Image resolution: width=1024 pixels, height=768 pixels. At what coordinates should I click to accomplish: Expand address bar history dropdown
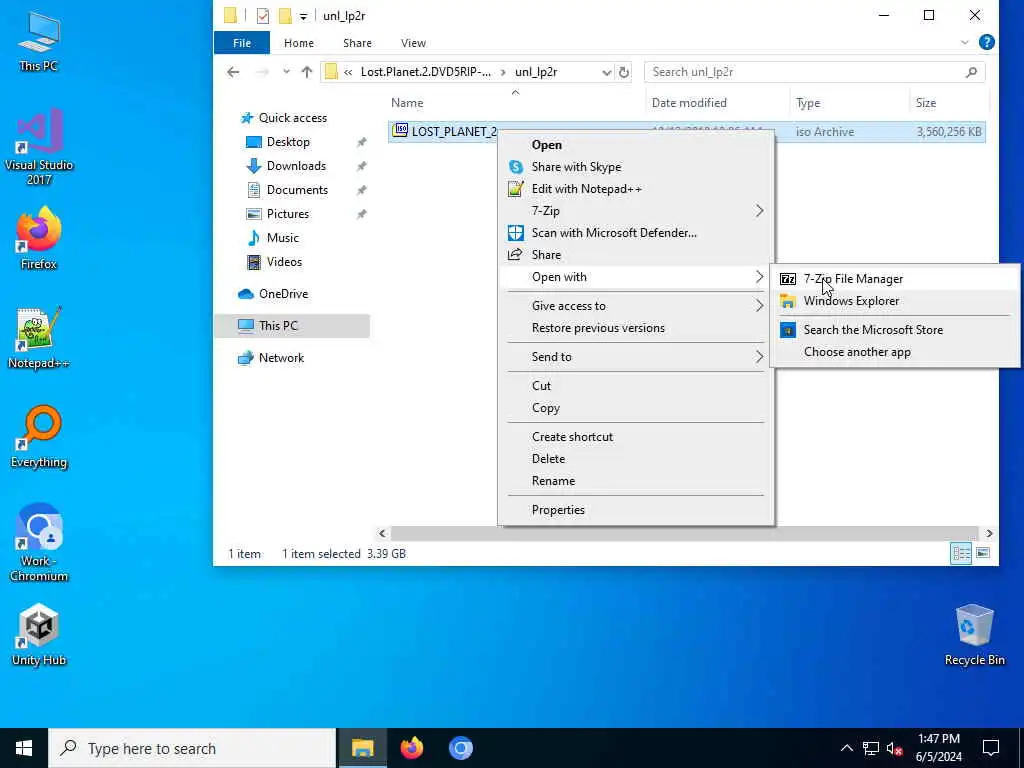pos(607,72)
